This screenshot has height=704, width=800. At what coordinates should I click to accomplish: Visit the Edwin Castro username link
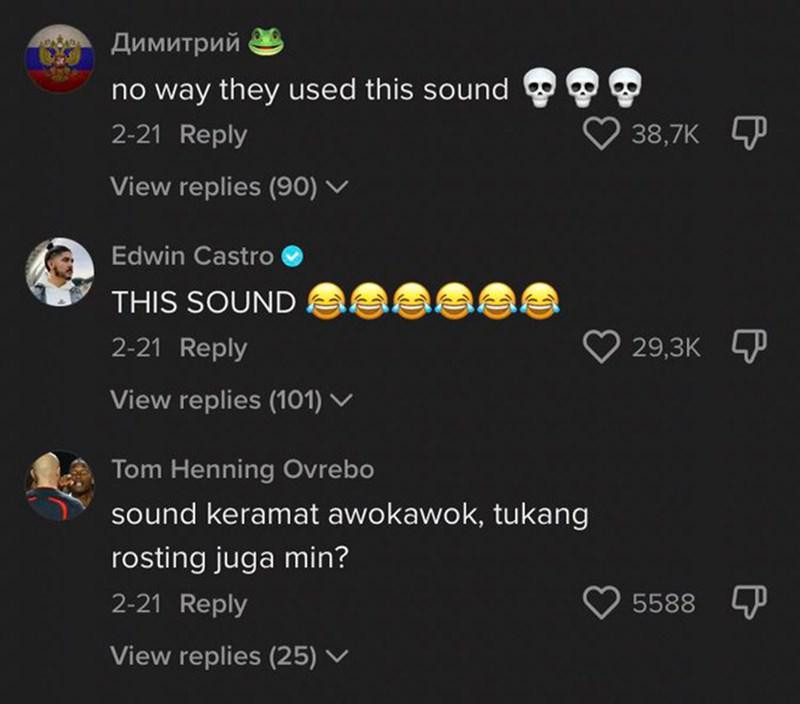click(191, 256)
